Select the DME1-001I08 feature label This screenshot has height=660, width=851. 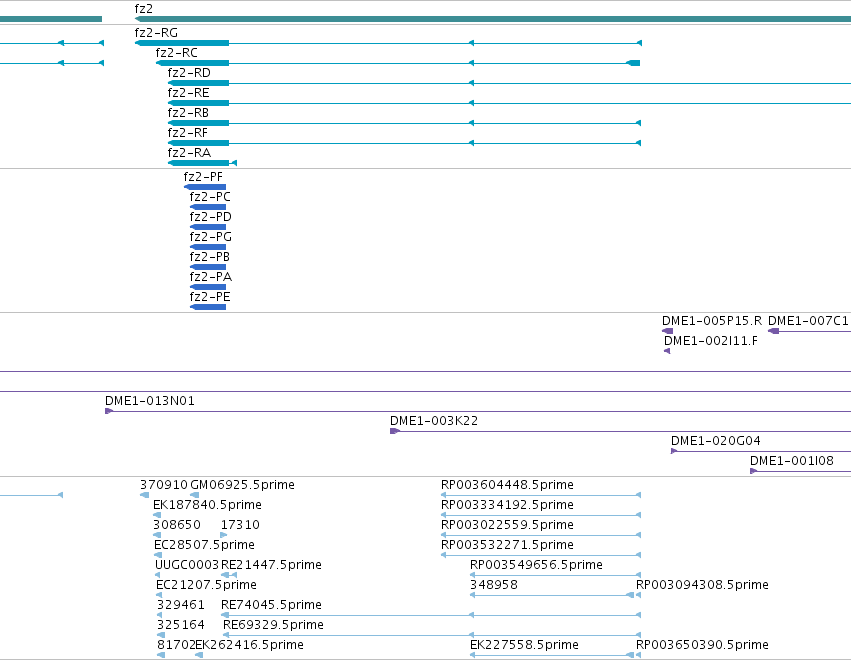click(792, 461)
